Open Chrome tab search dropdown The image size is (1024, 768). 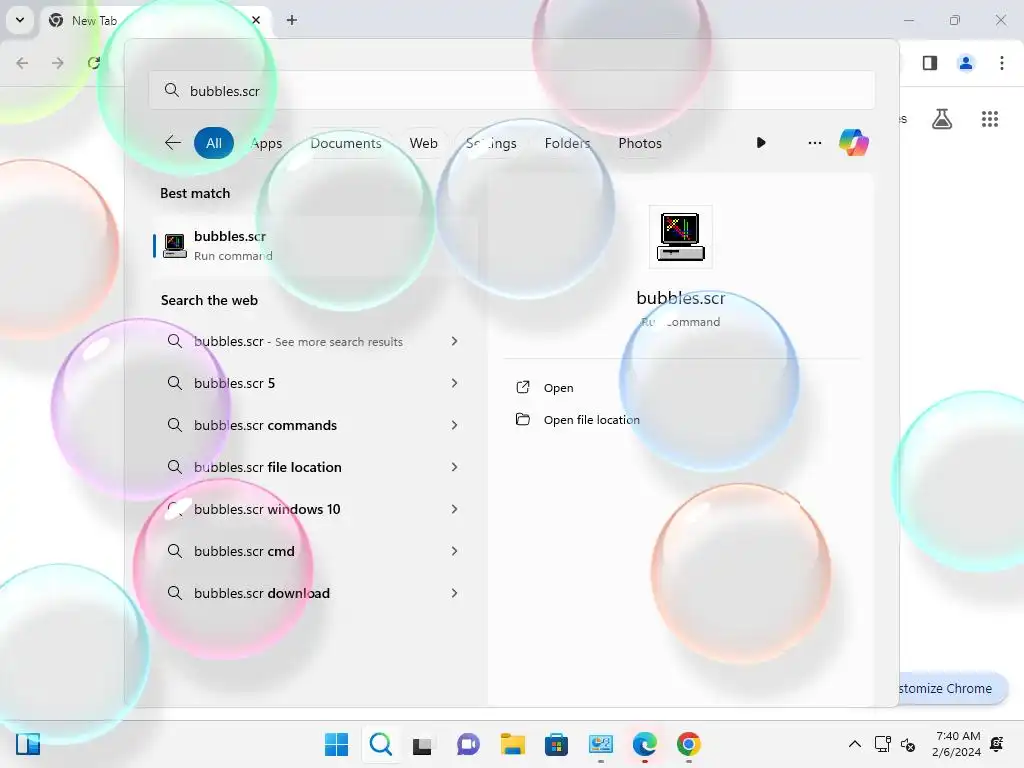(x=20, y=20)
